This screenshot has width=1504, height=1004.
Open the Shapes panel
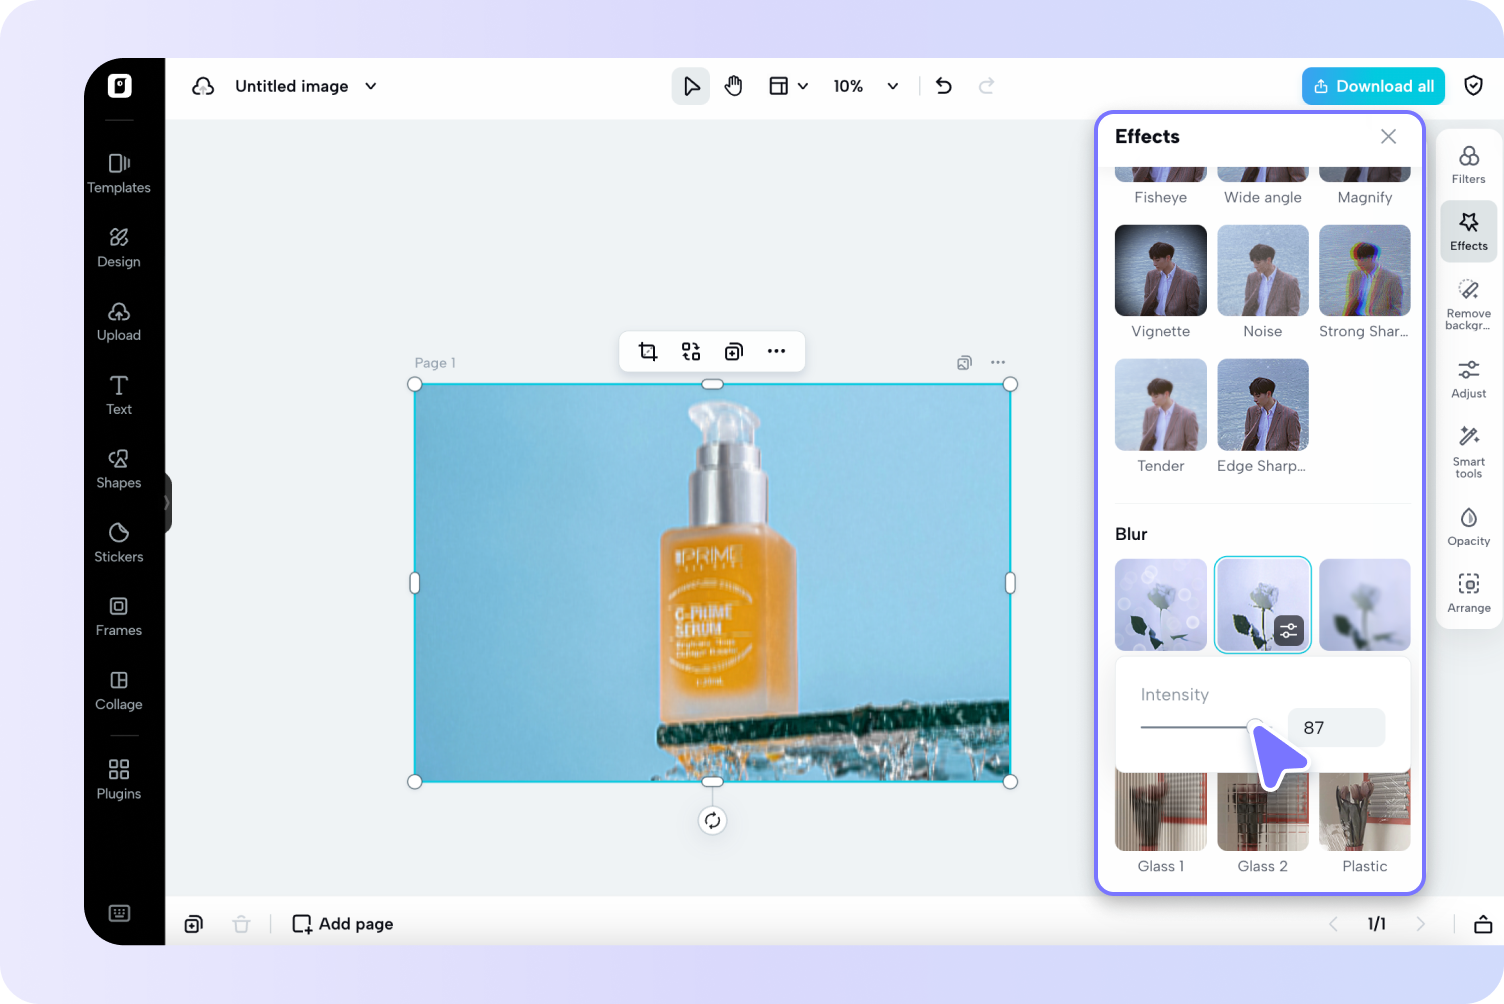119,469
